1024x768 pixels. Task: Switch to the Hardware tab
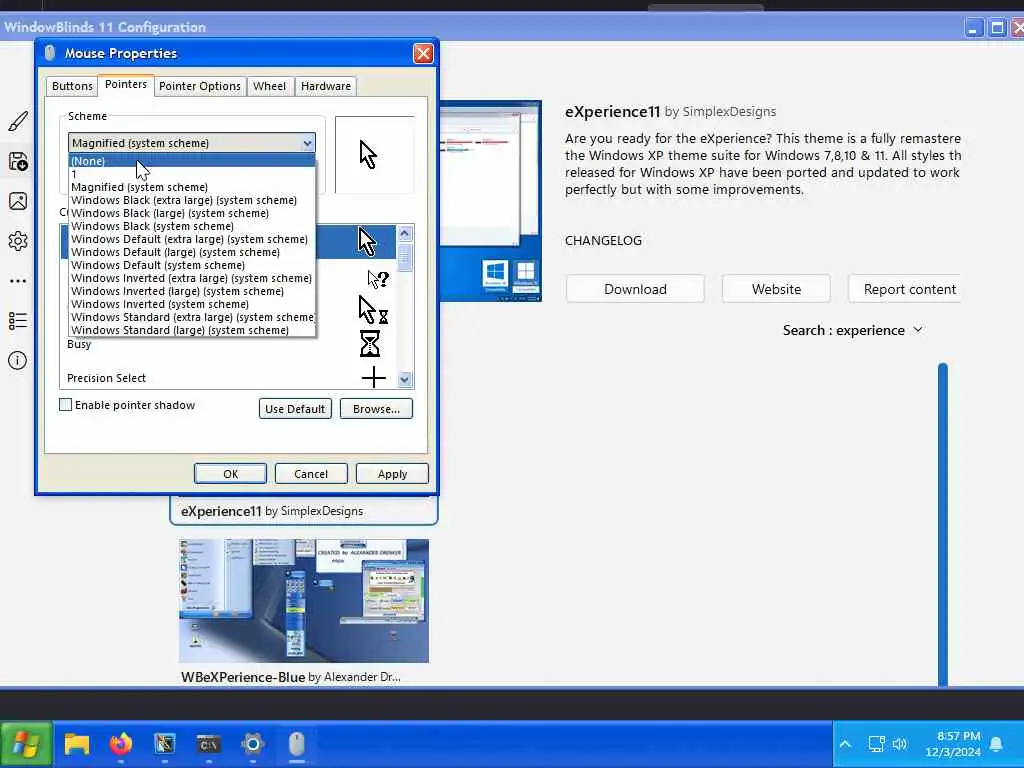click(326, 86)
